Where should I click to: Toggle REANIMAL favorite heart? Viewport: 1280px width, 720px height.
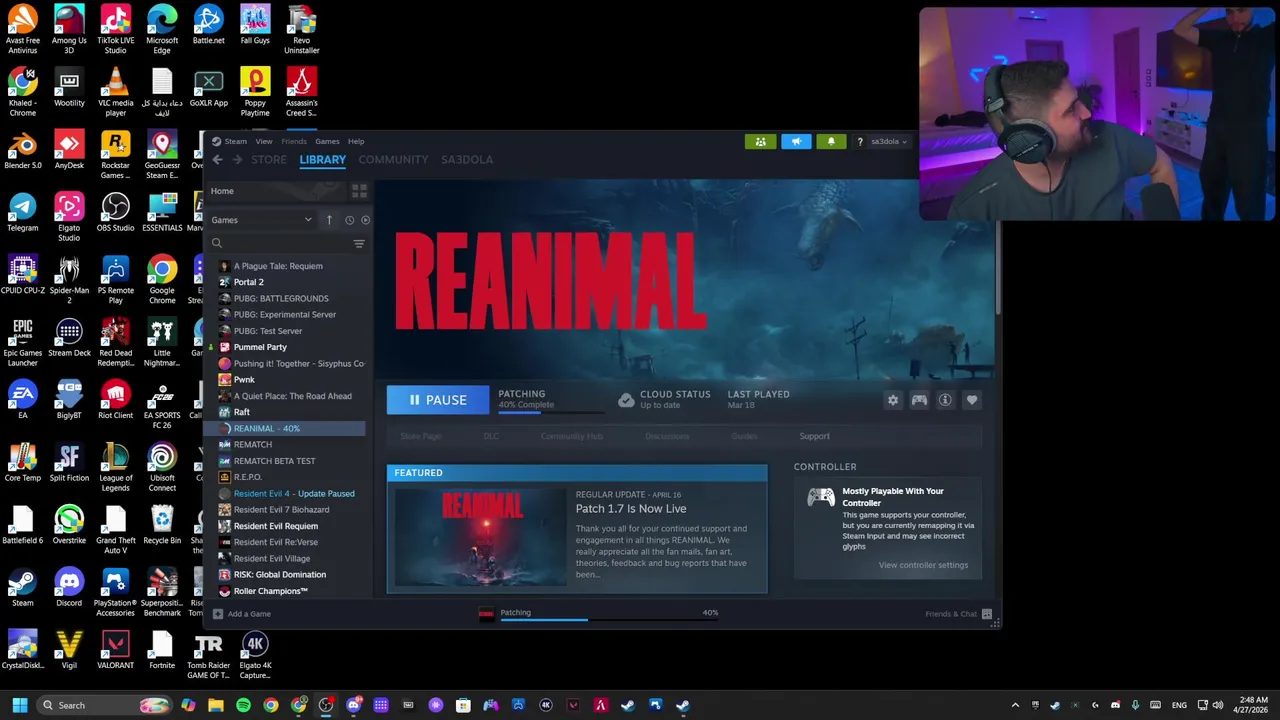pos(972,400)
